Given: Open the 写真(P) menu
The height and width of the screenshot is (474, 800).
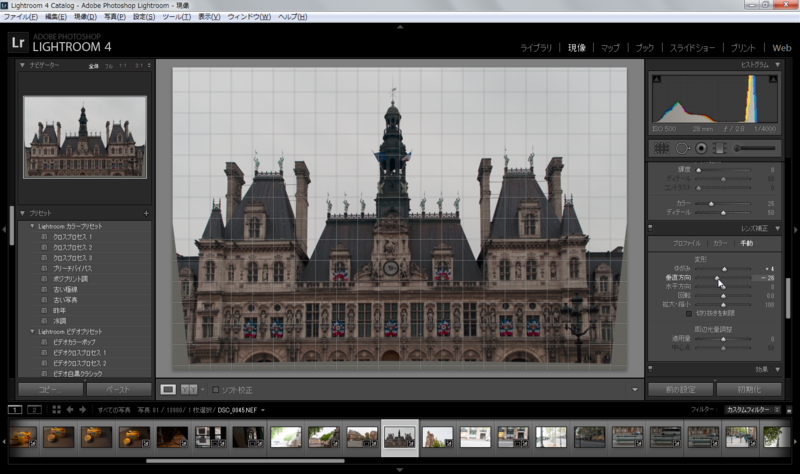Looking at the screenshot, I should click(115, 17).
